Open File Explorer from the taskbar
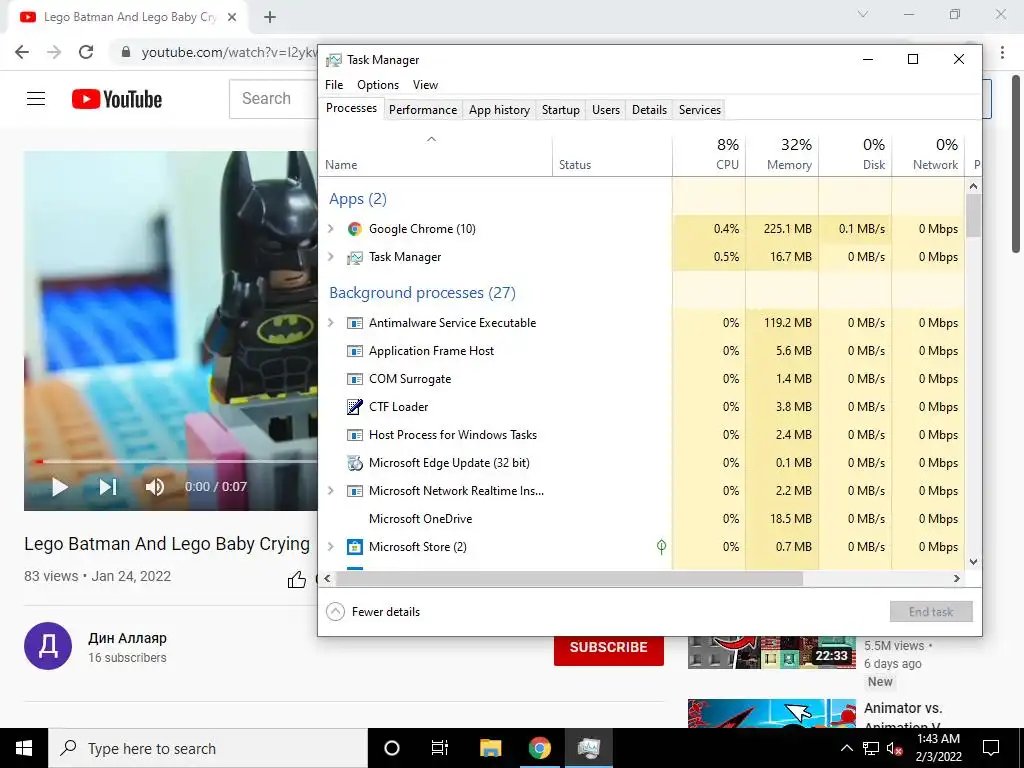 pos(490,748)
